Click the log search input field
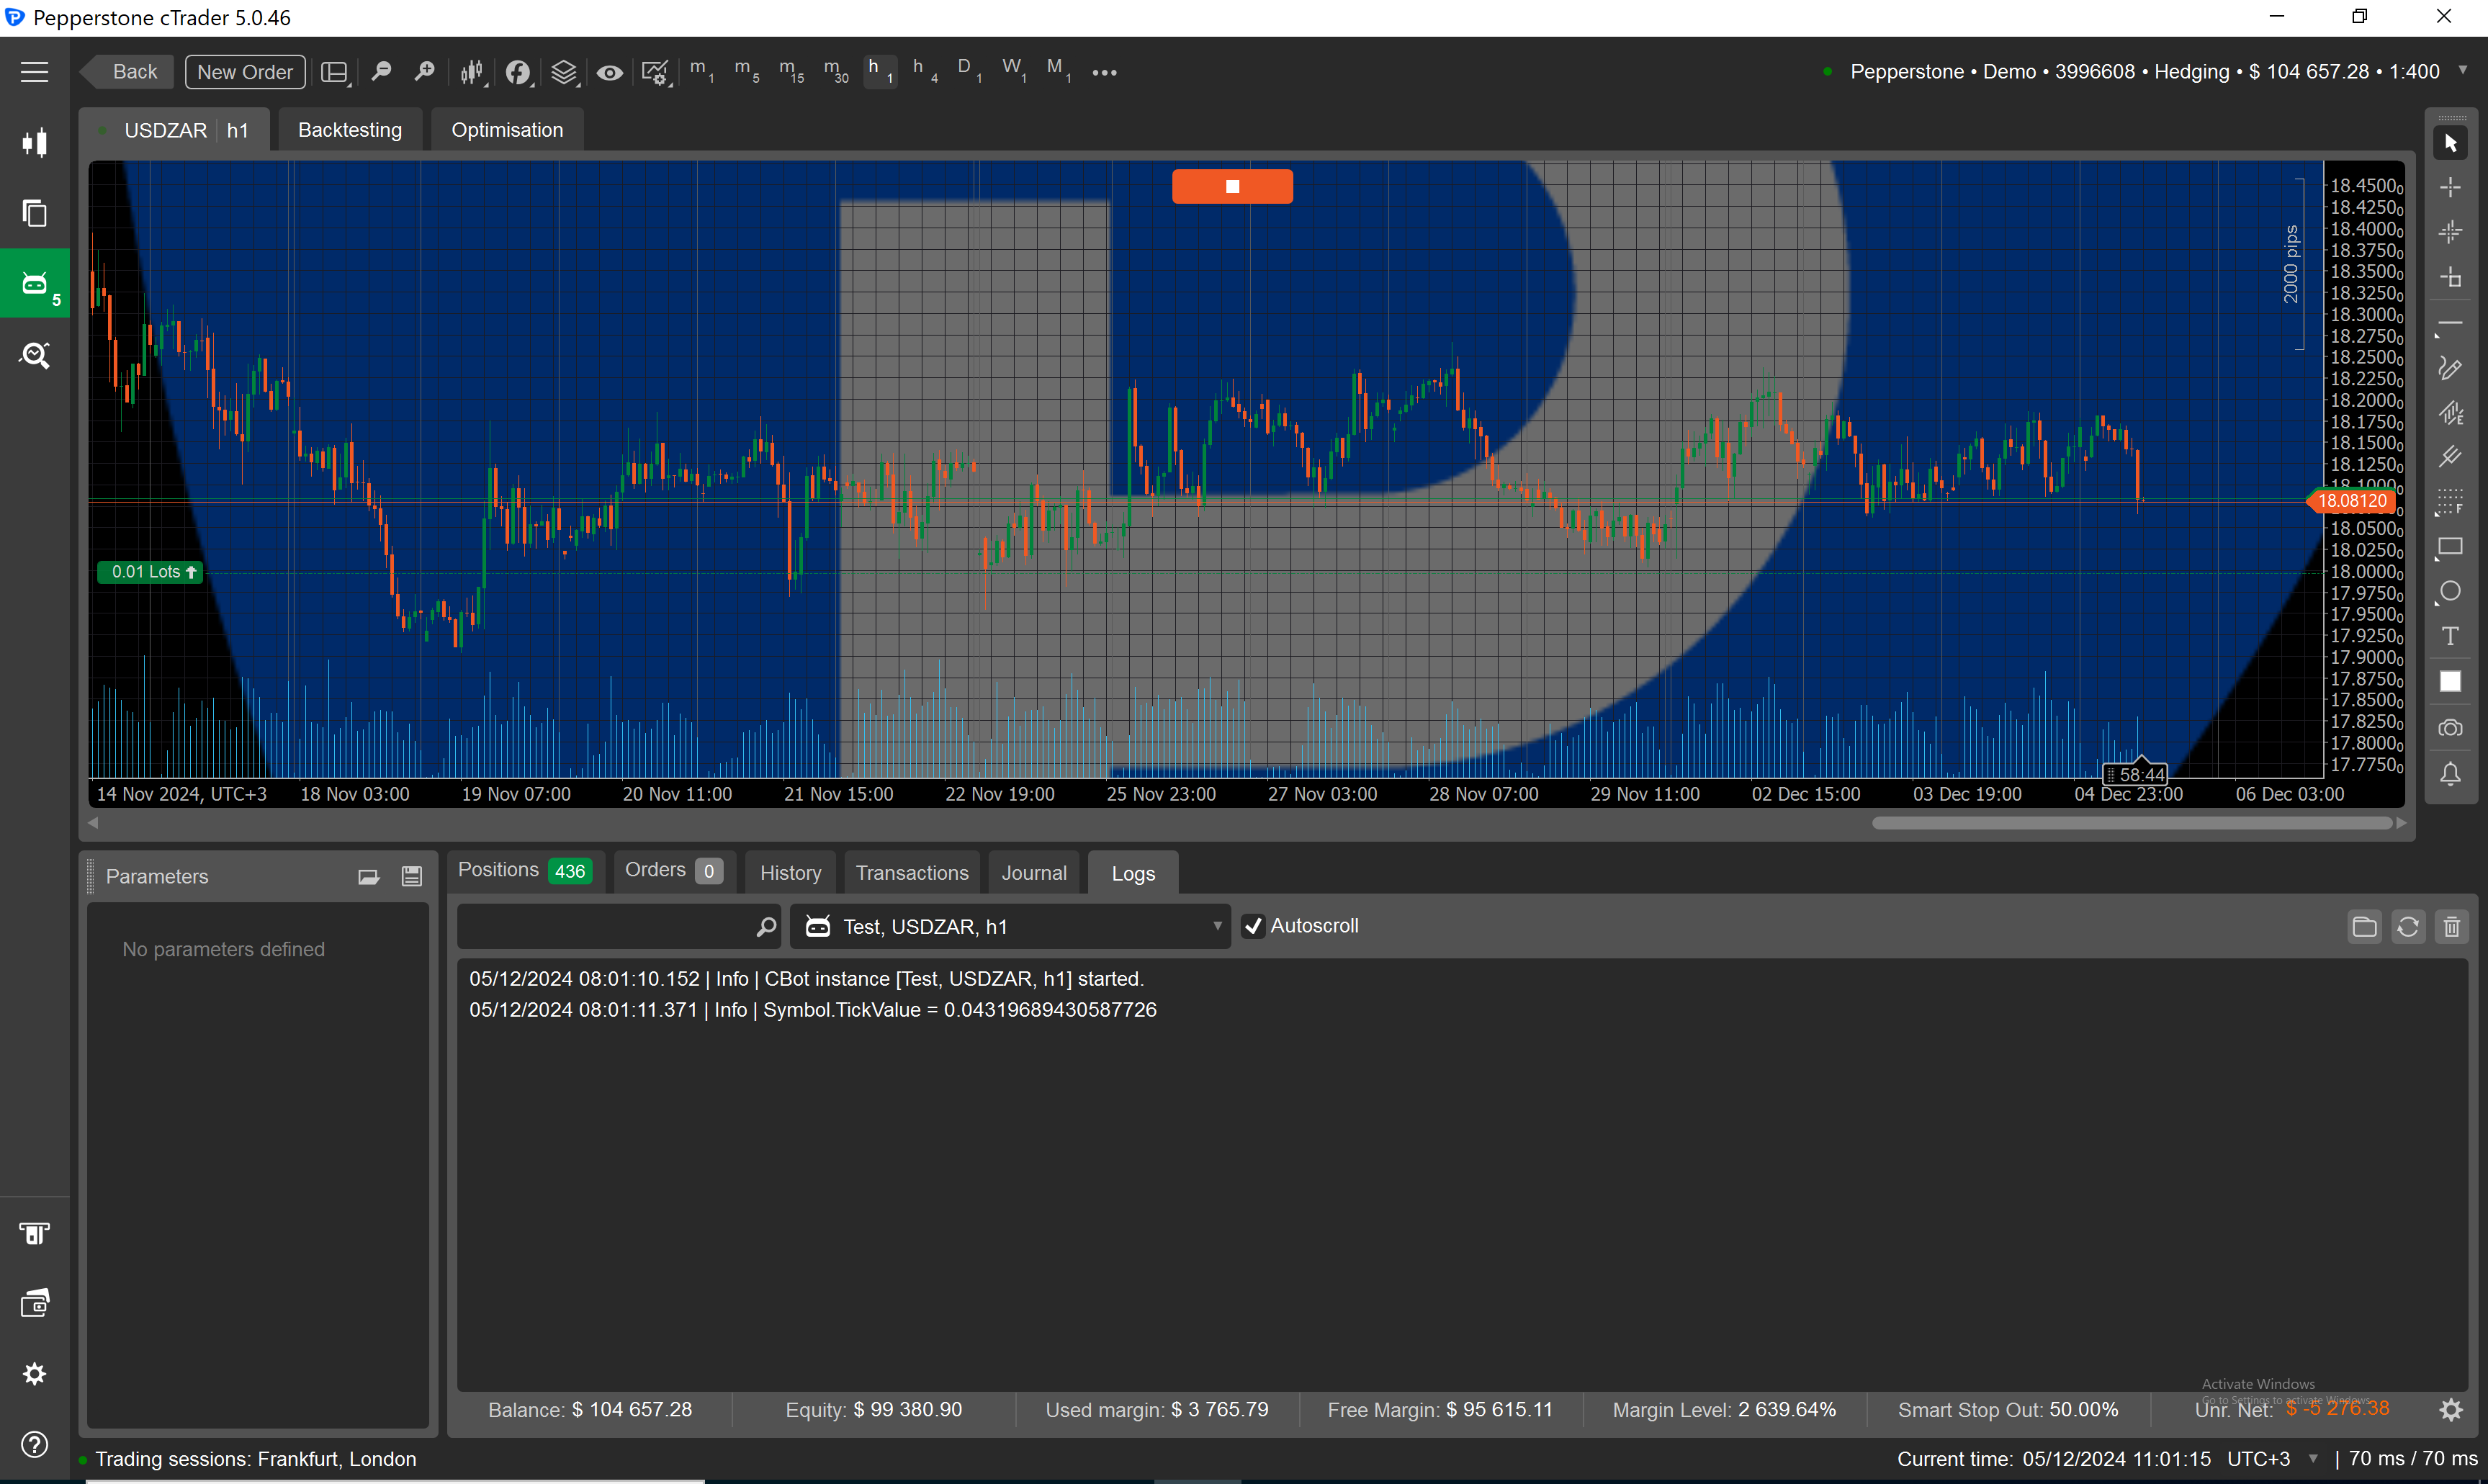This screenshot has width=2488, height=1484. (618, 927)
